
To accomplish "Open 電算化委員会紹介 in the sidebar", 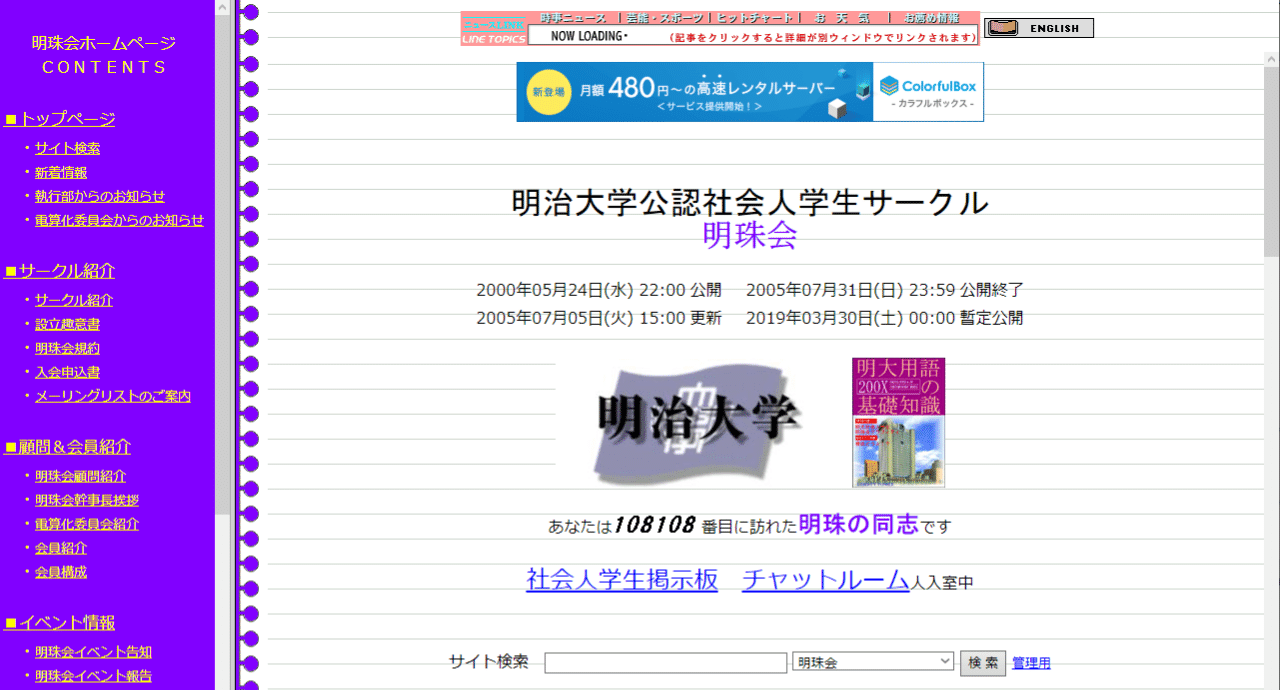I will pos(87,524).
